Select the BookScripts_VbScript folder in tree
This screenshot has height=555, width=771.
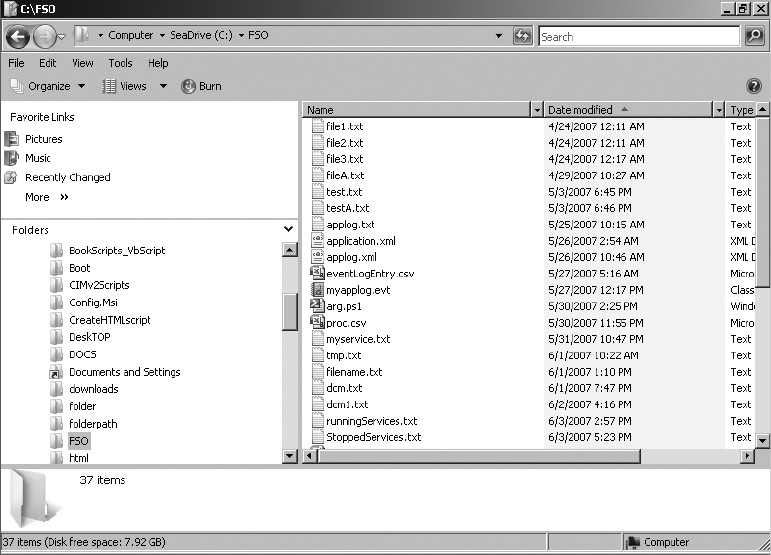[x=108, y=251]
